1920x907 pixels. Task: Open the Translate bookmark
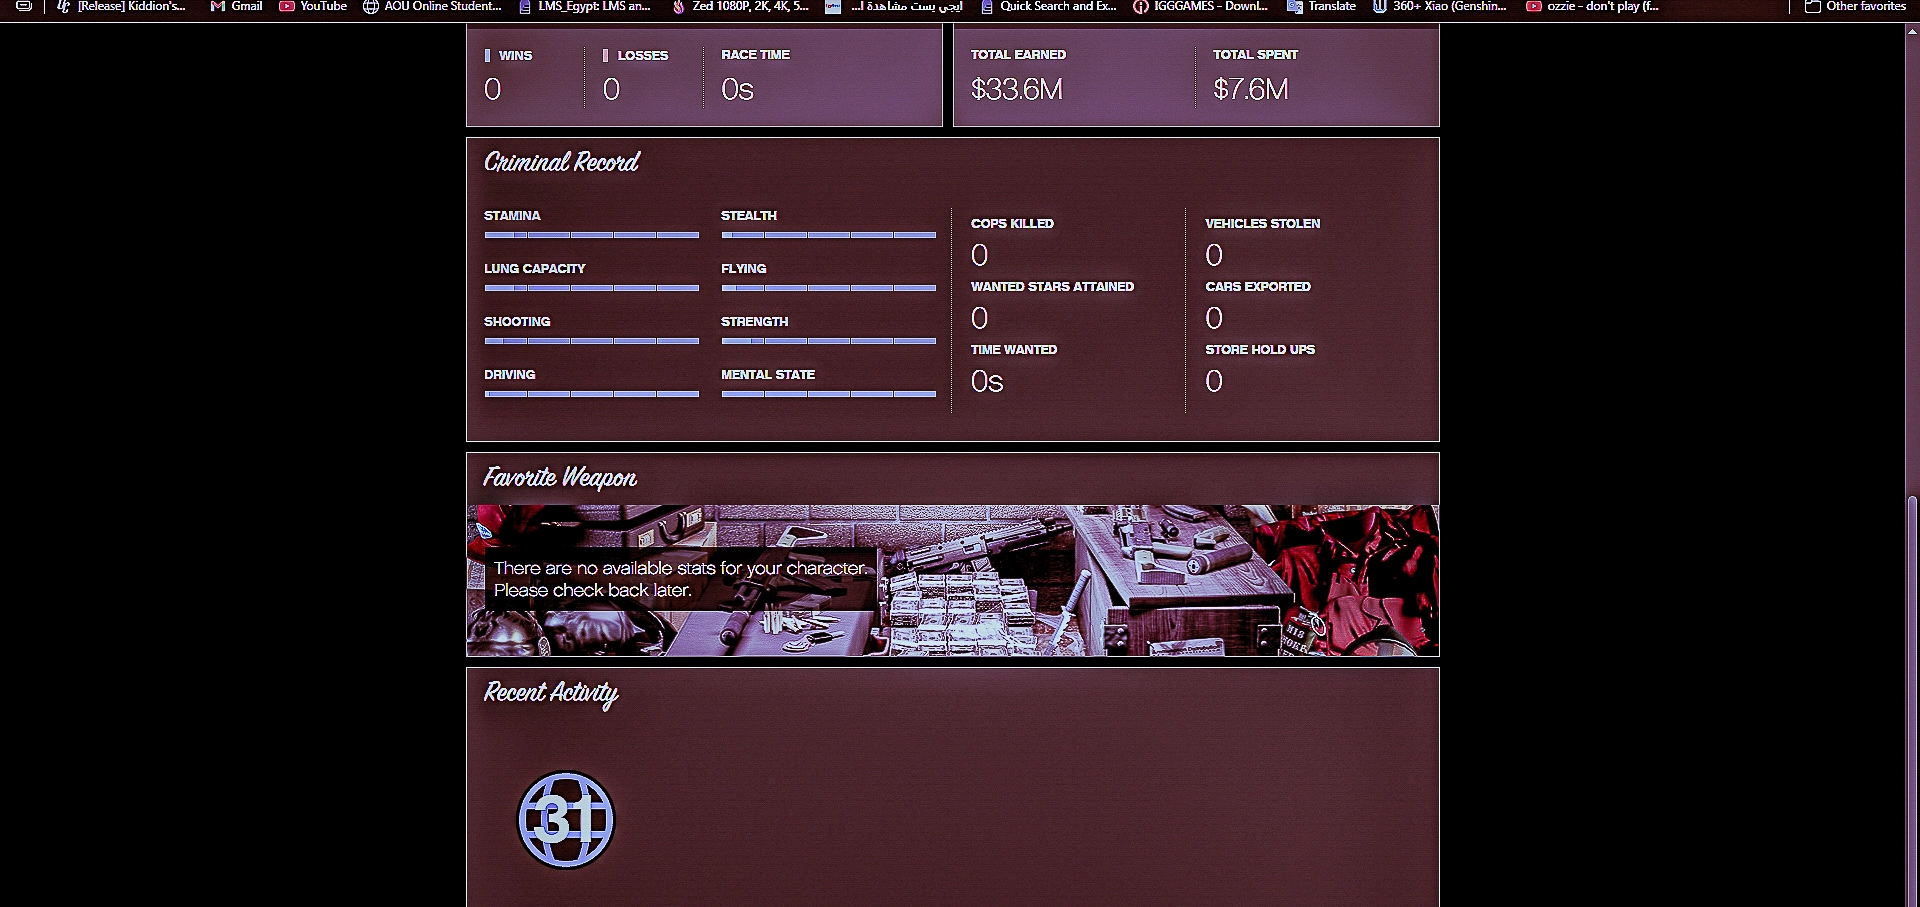point(1321,6)
